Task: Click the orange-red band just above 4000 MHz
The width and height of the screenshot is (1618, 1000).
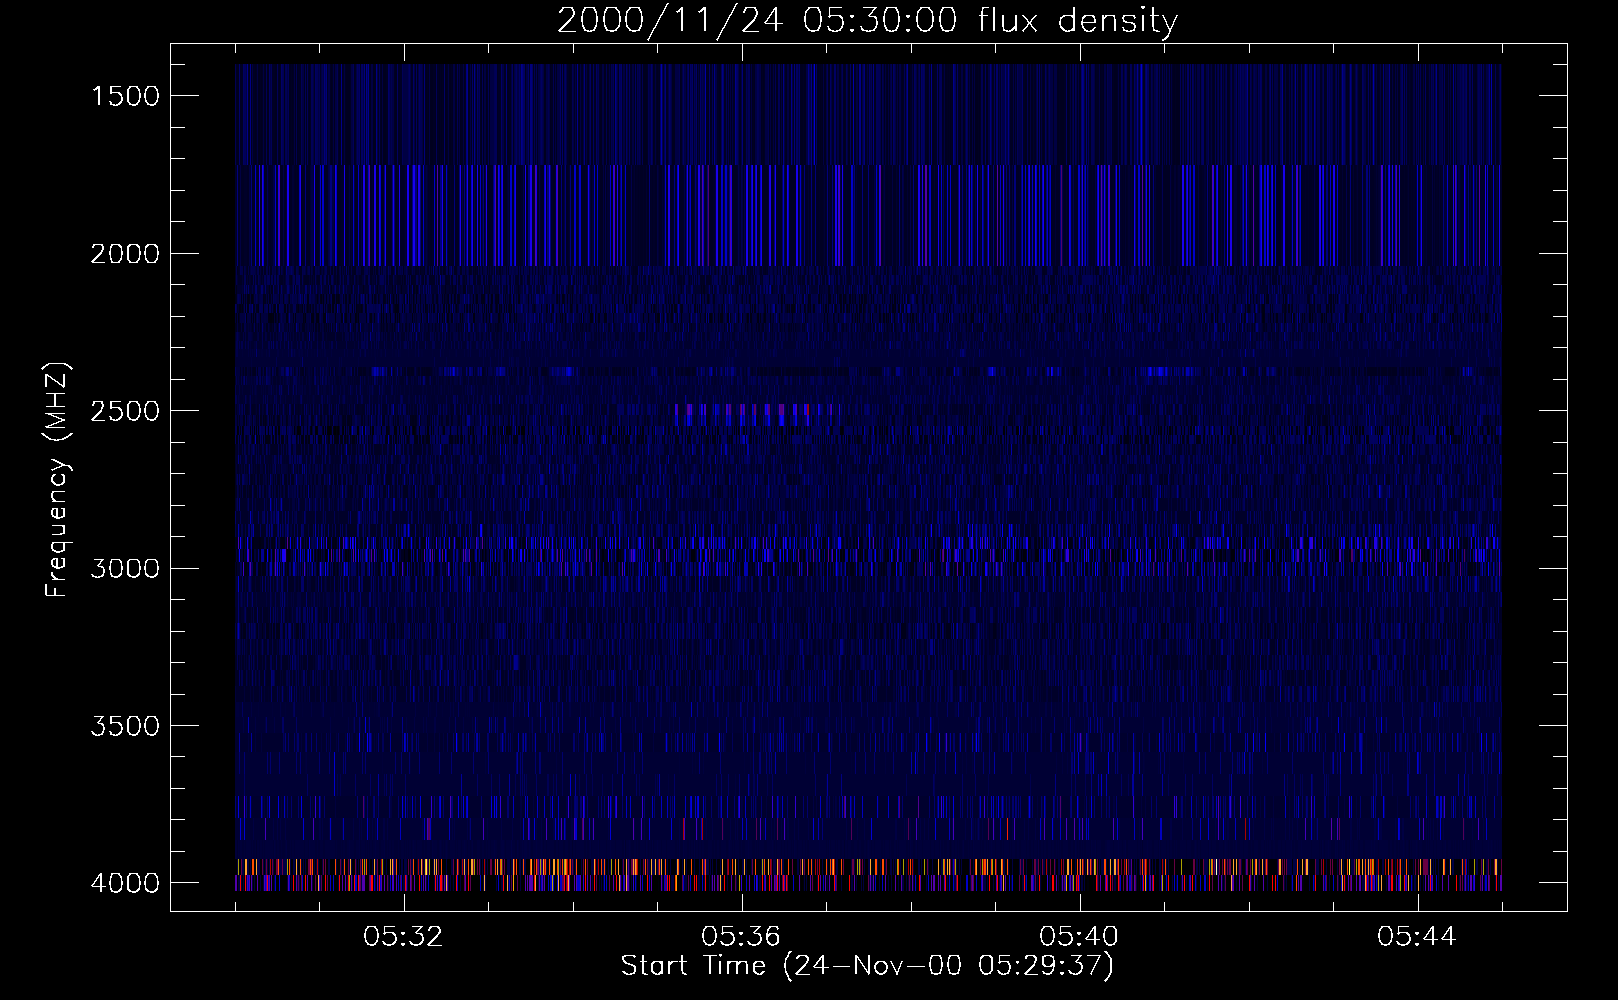Action: click(869, 866)
